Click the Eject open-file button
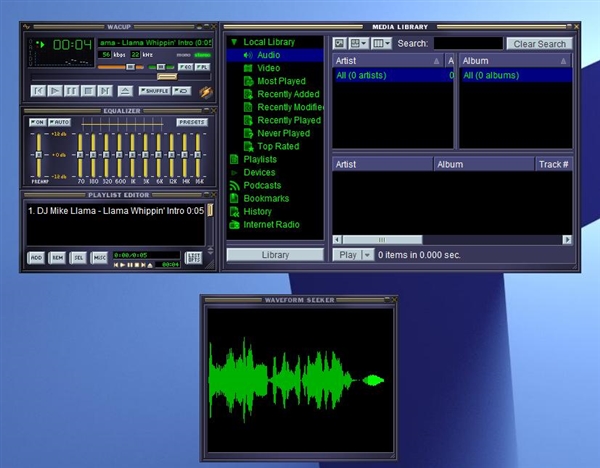 125,91
